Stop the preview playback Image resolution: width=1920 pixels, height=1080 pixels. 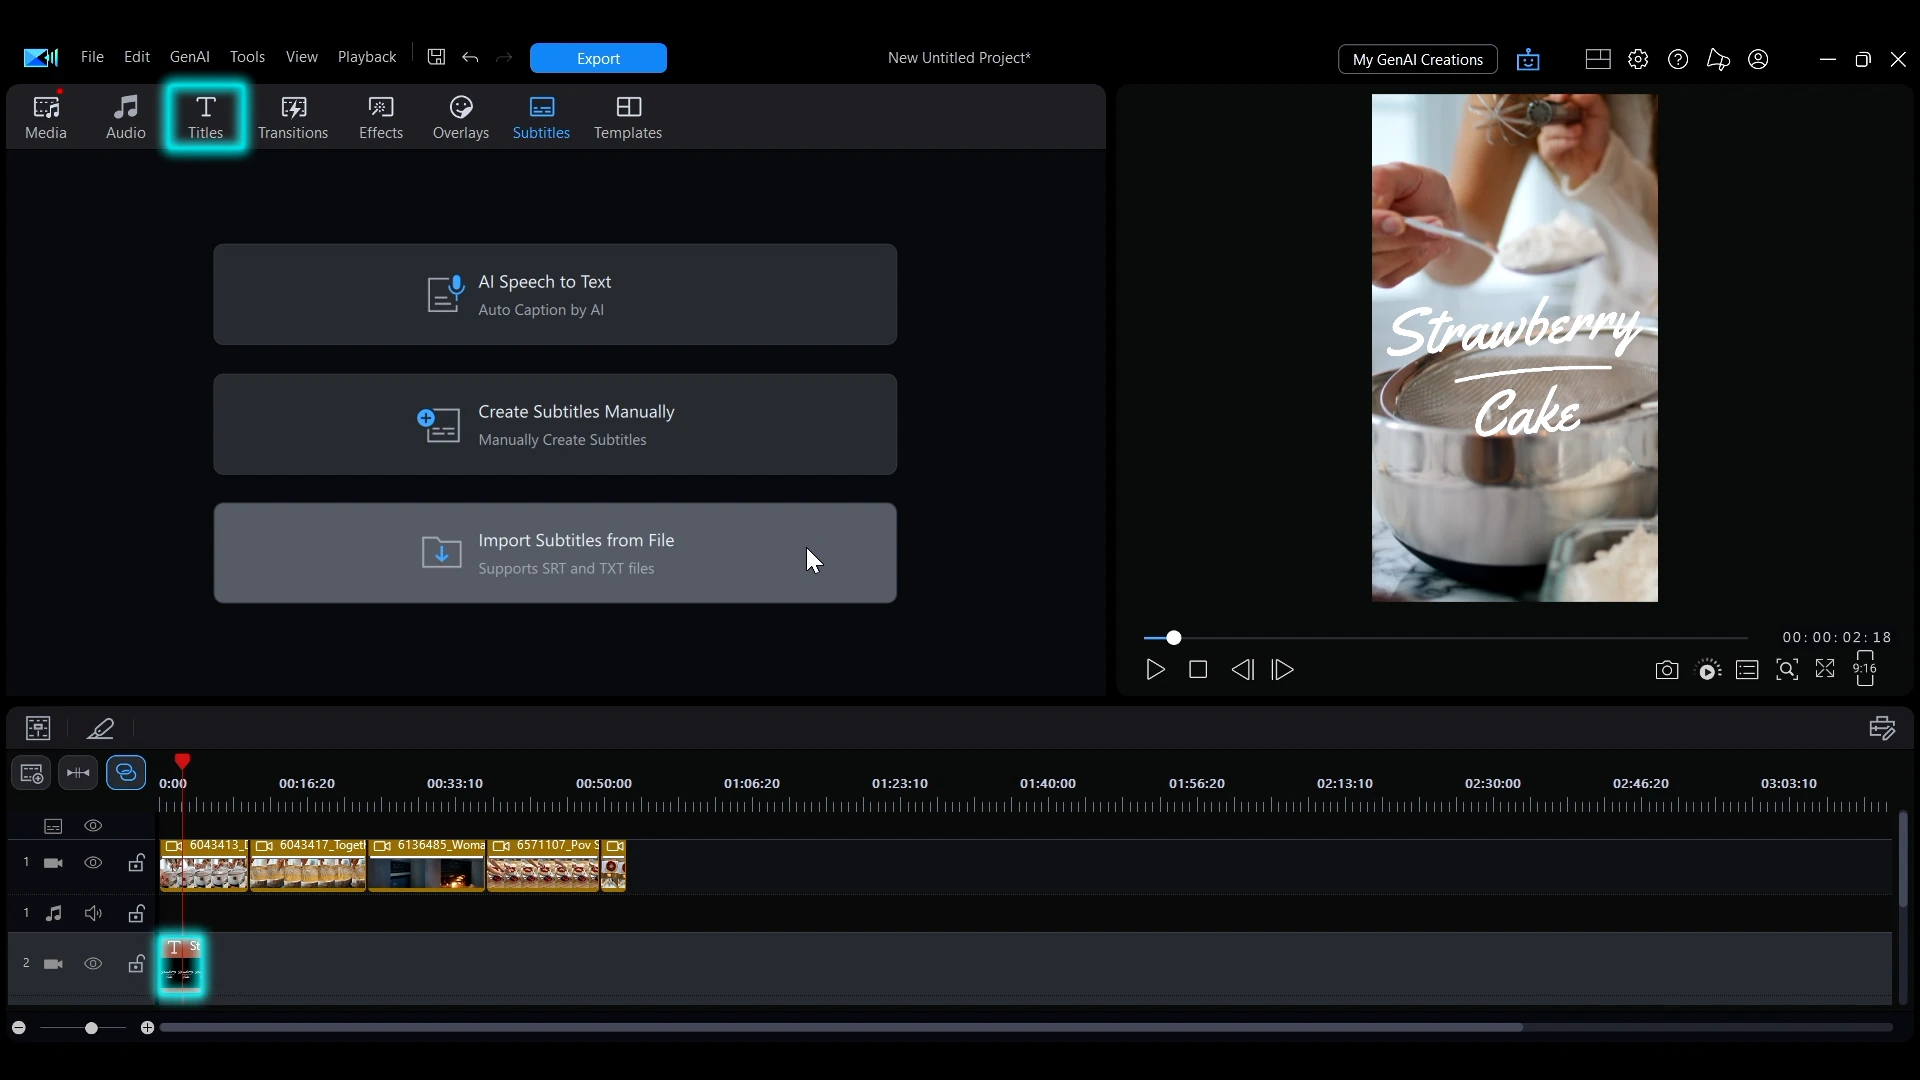1198,670
